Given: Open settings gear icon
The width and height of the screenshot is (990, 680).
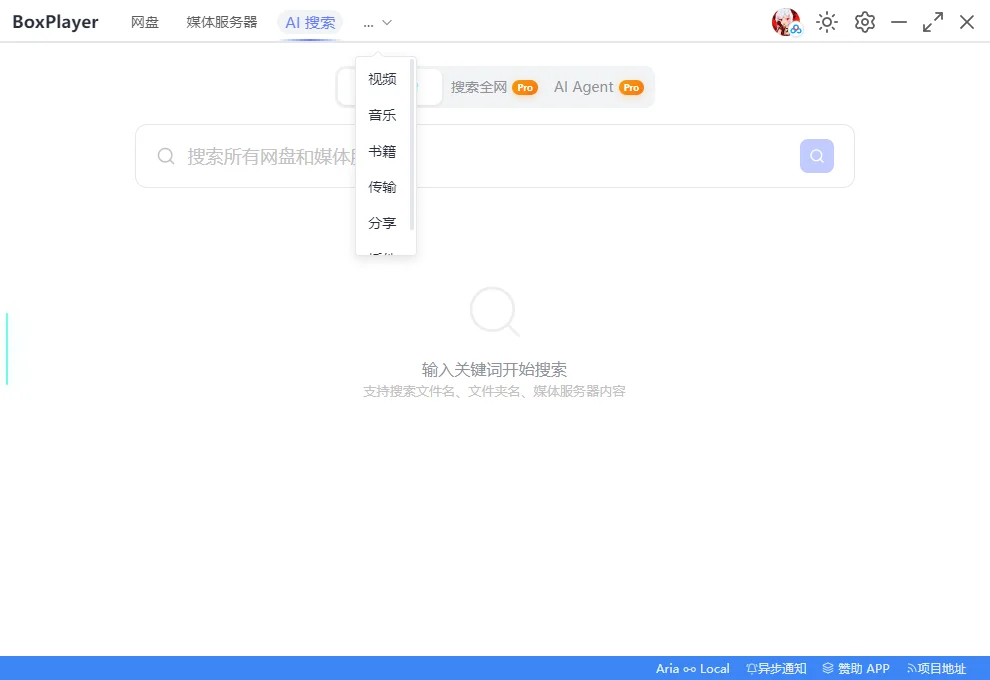Looking at the screenshot, I should click(864, 22).
